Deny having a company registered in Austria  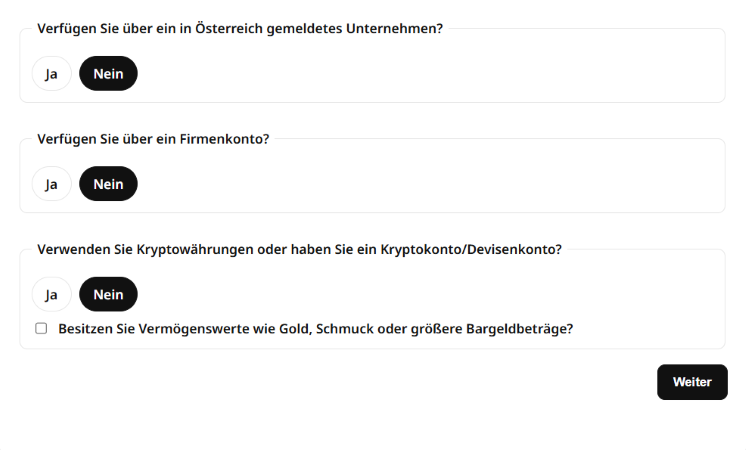(x=108, y=74)
